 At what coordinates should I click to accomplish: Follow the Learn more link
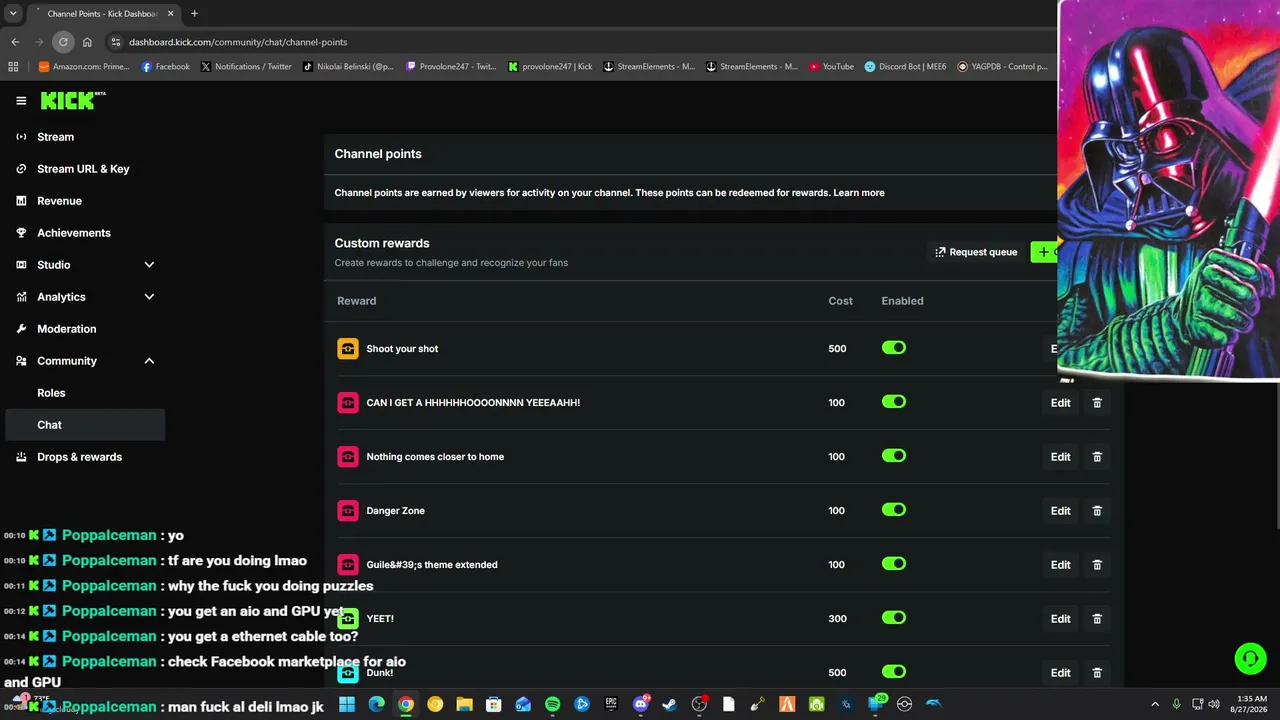859,193
